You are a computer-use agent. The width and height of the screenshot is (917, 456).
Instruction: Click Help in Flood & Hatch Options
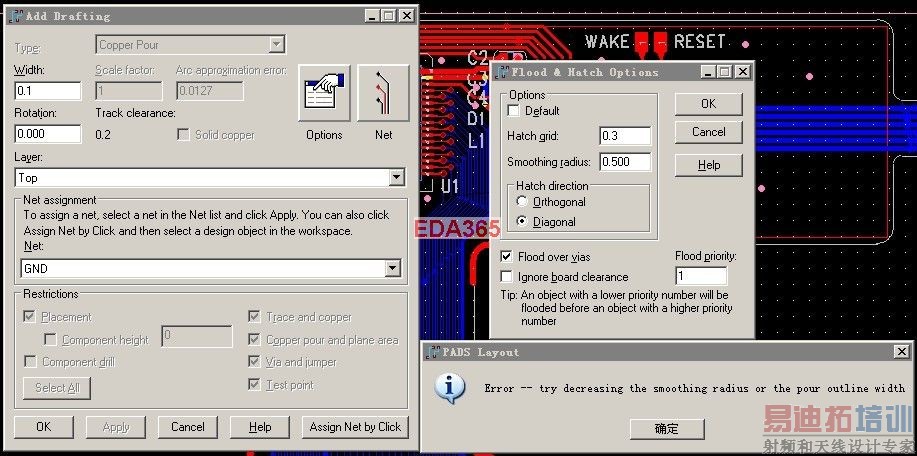(708, 165)
